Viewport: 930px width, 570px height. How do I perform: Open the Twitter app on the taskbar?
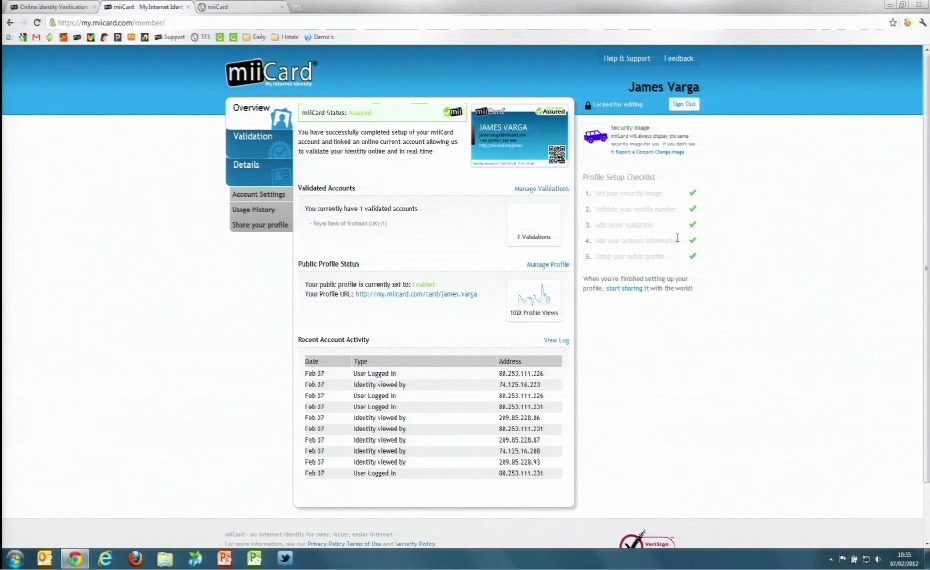(x=285, y=559)
